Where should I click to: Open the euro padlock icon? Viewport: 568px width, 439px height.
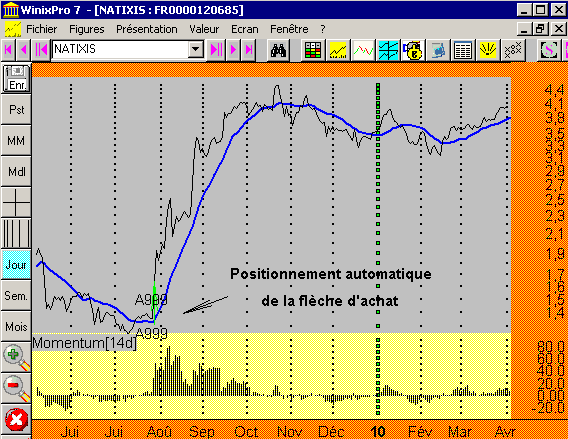pyautogui.click(x=413, y=50)
